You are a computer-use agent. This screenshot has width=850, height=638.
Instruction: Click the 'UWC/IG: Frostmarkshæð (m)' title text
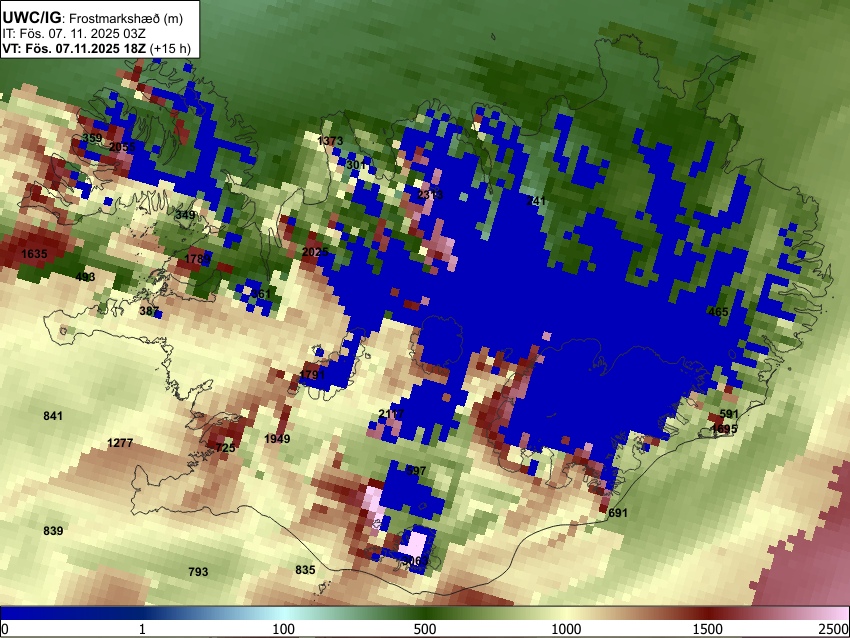pos(93,18)
